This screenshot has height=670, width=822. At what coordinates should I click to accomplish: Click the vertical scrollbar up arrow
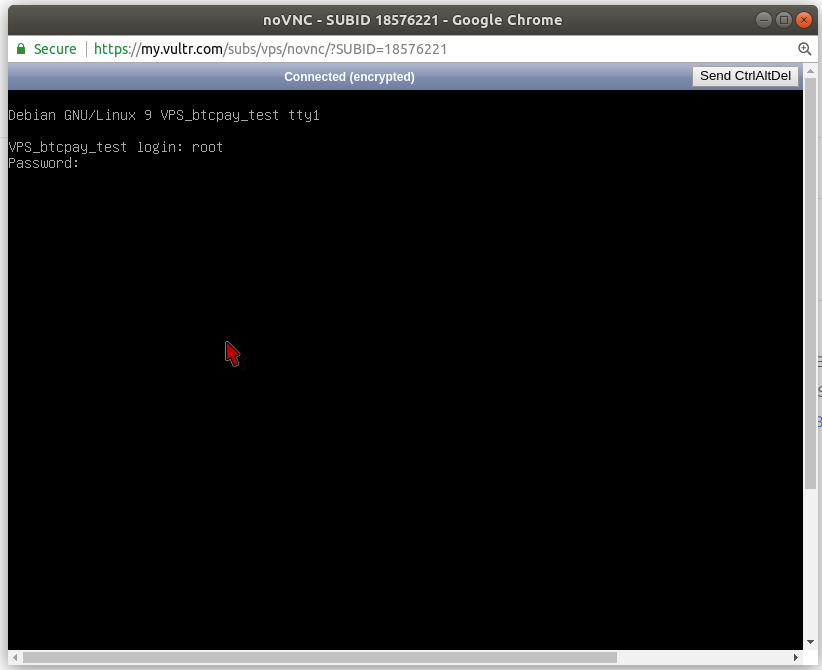pyautogui.click(x=810, y=71)
